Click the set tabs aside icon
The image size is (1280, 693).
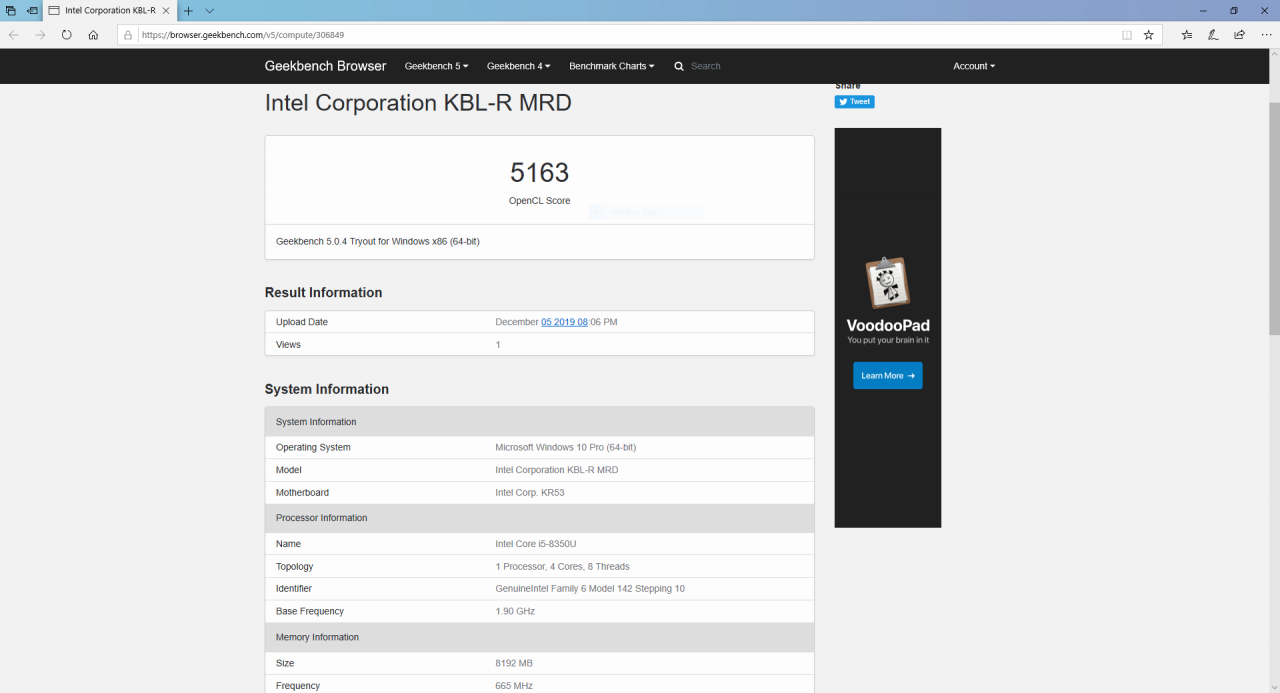pyautogui.click(x=33, y=10)
